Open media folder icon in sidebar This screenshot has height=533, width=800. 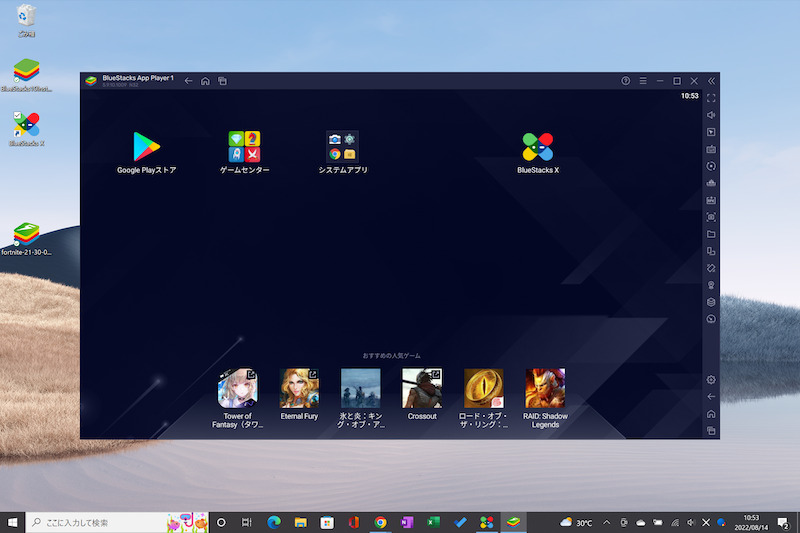[x=711, y=234]
